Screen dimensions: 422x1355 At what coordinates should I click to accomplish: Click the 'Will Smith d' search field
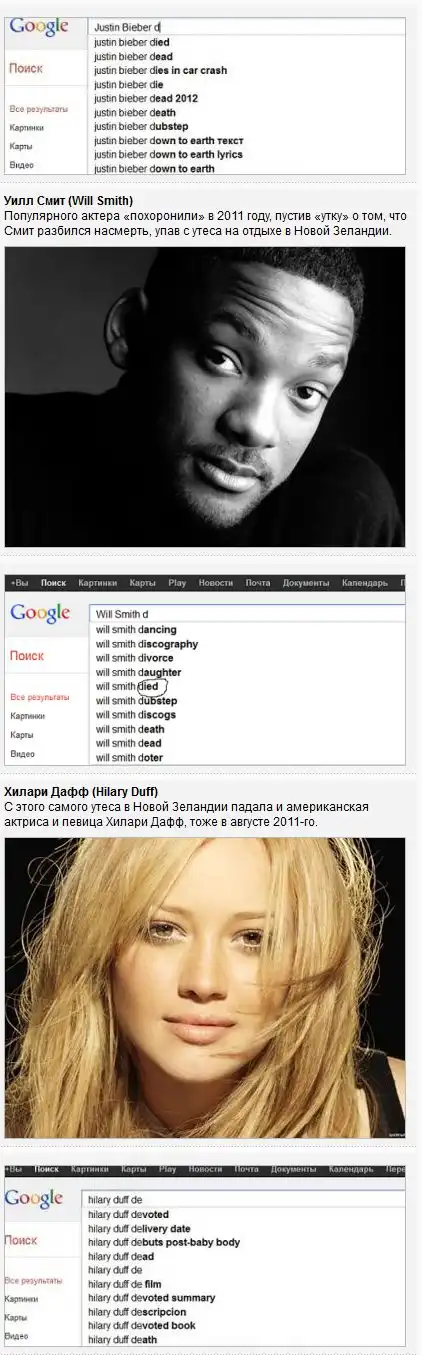click(247, 613)
